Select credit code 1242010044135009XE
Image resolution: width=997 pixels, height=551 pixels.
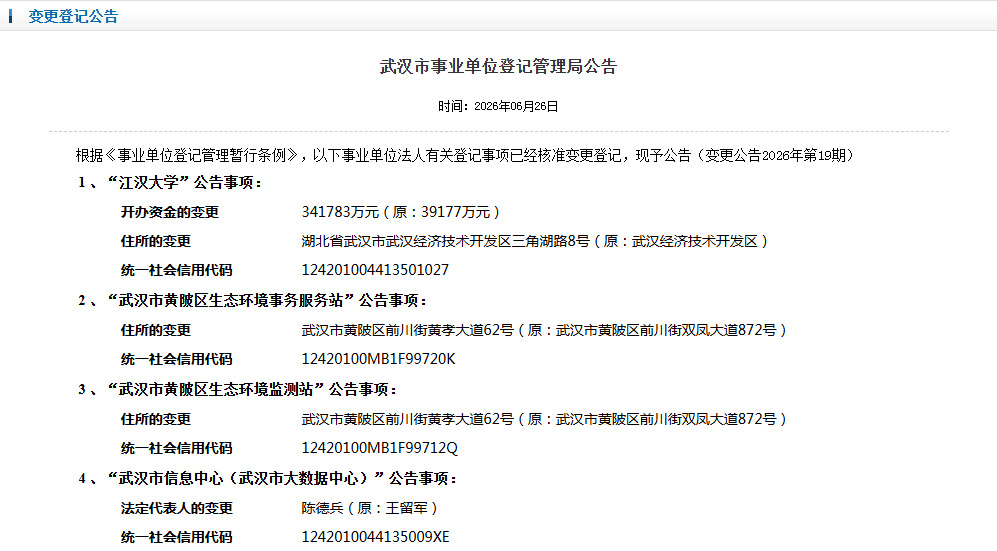pyautogui.click(x=375, y=537)
